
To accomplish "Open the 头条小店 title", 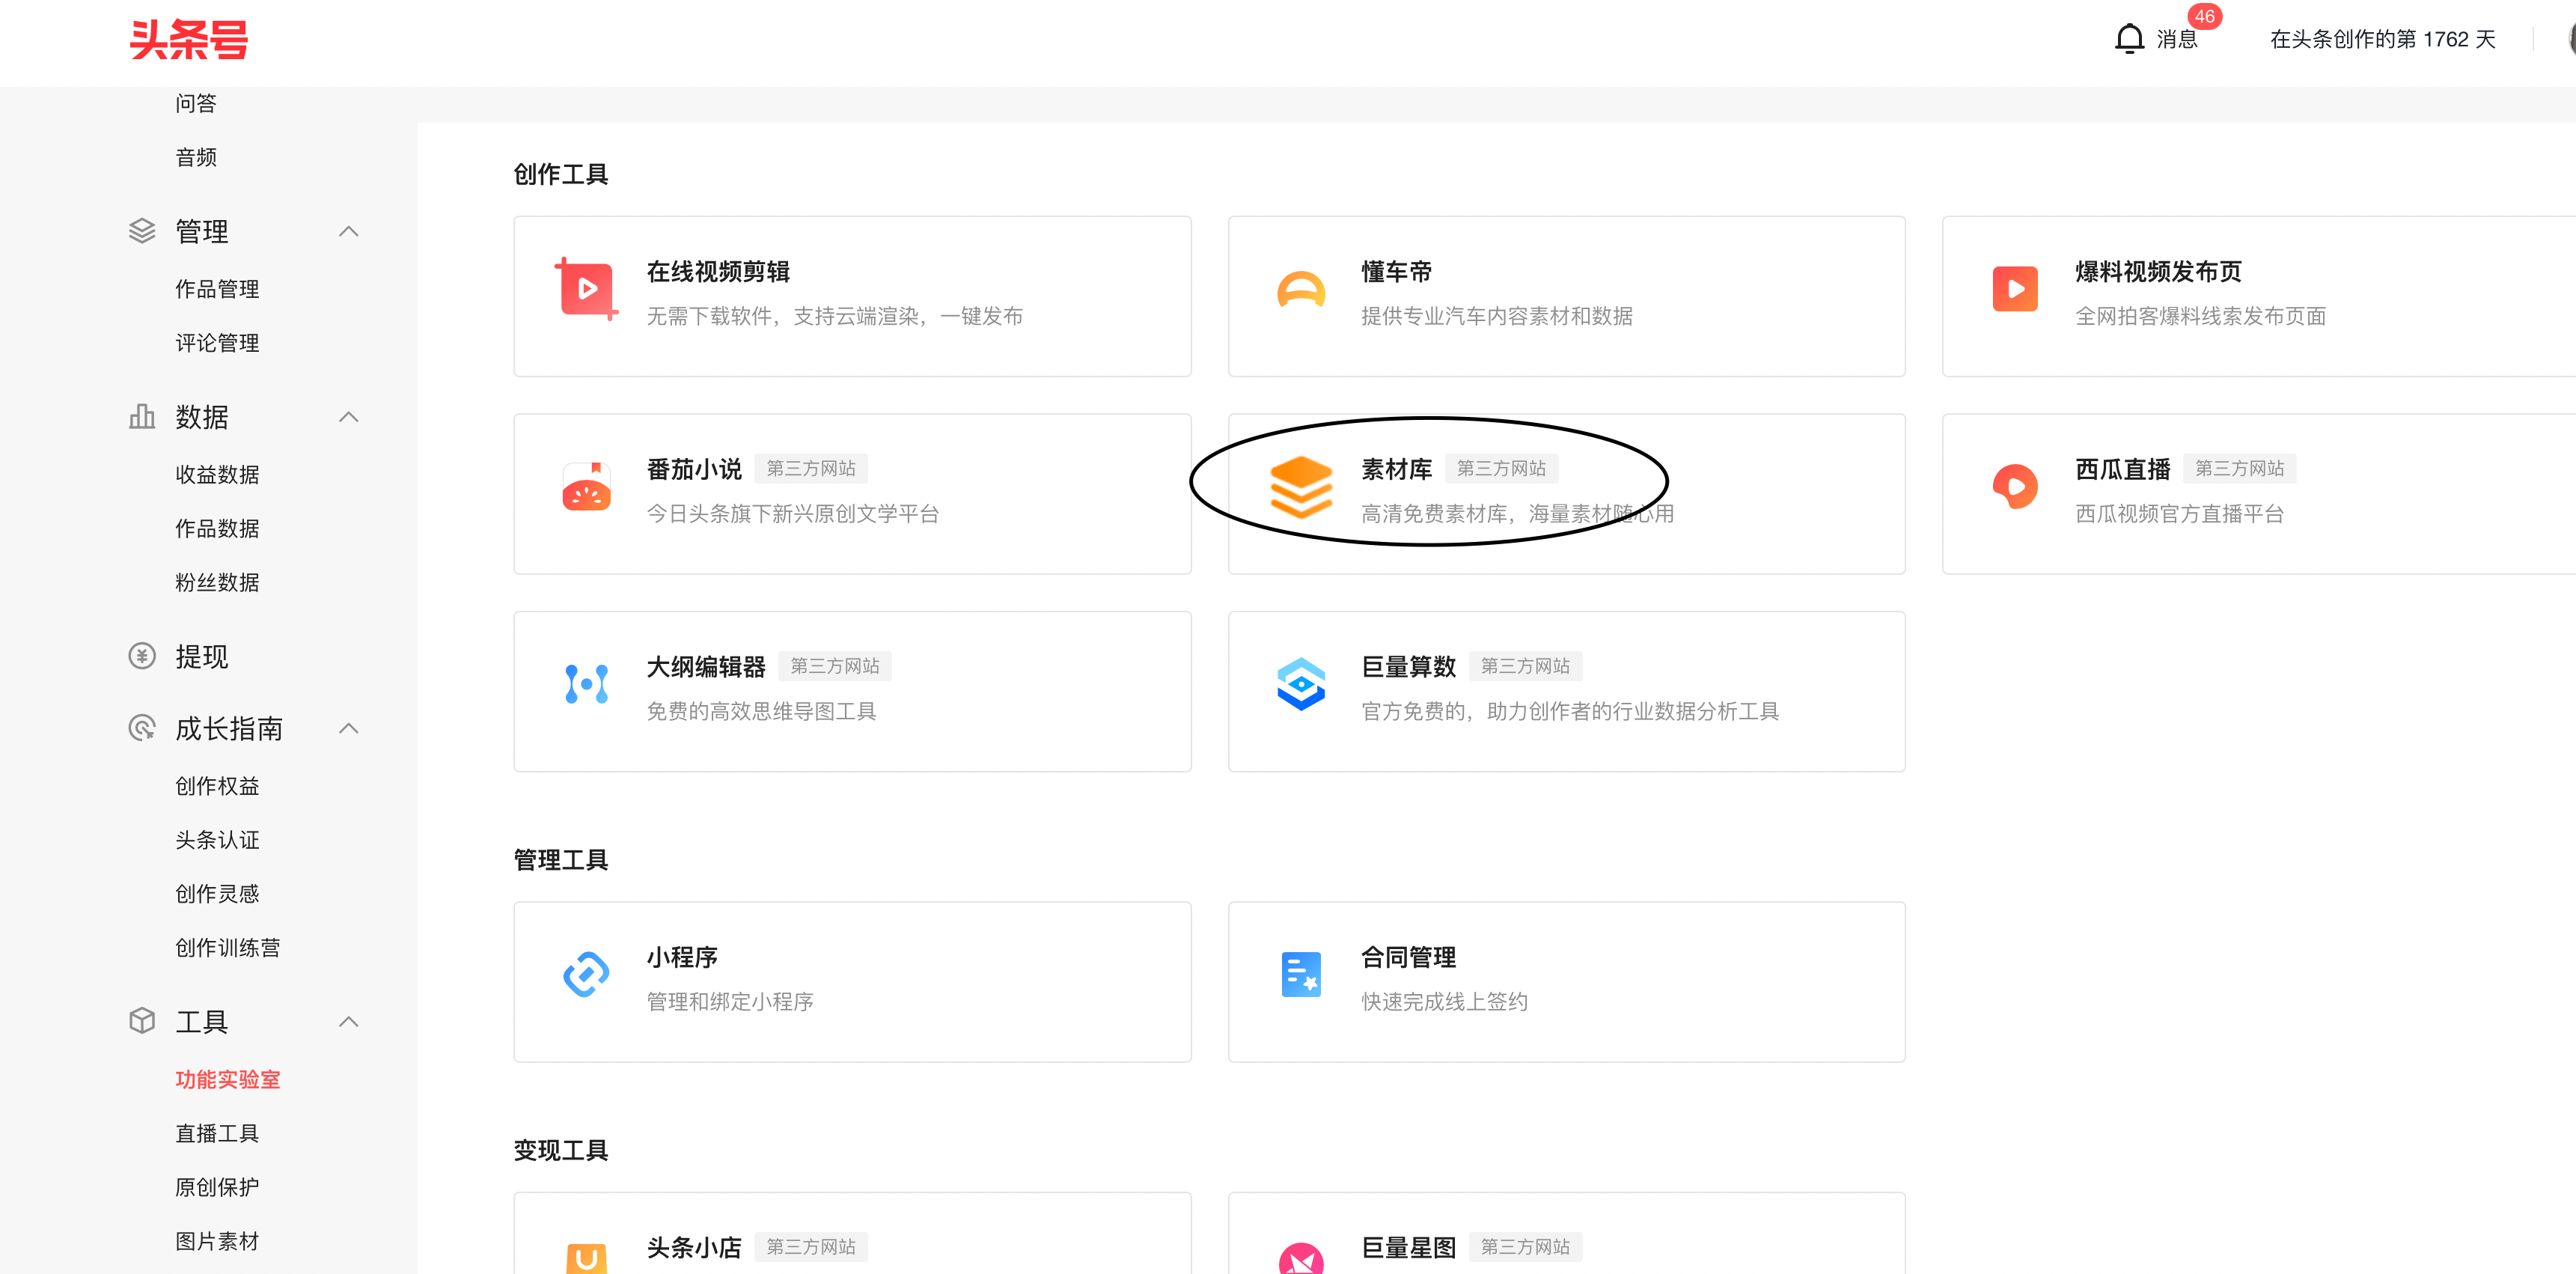I will (694, 1247).
